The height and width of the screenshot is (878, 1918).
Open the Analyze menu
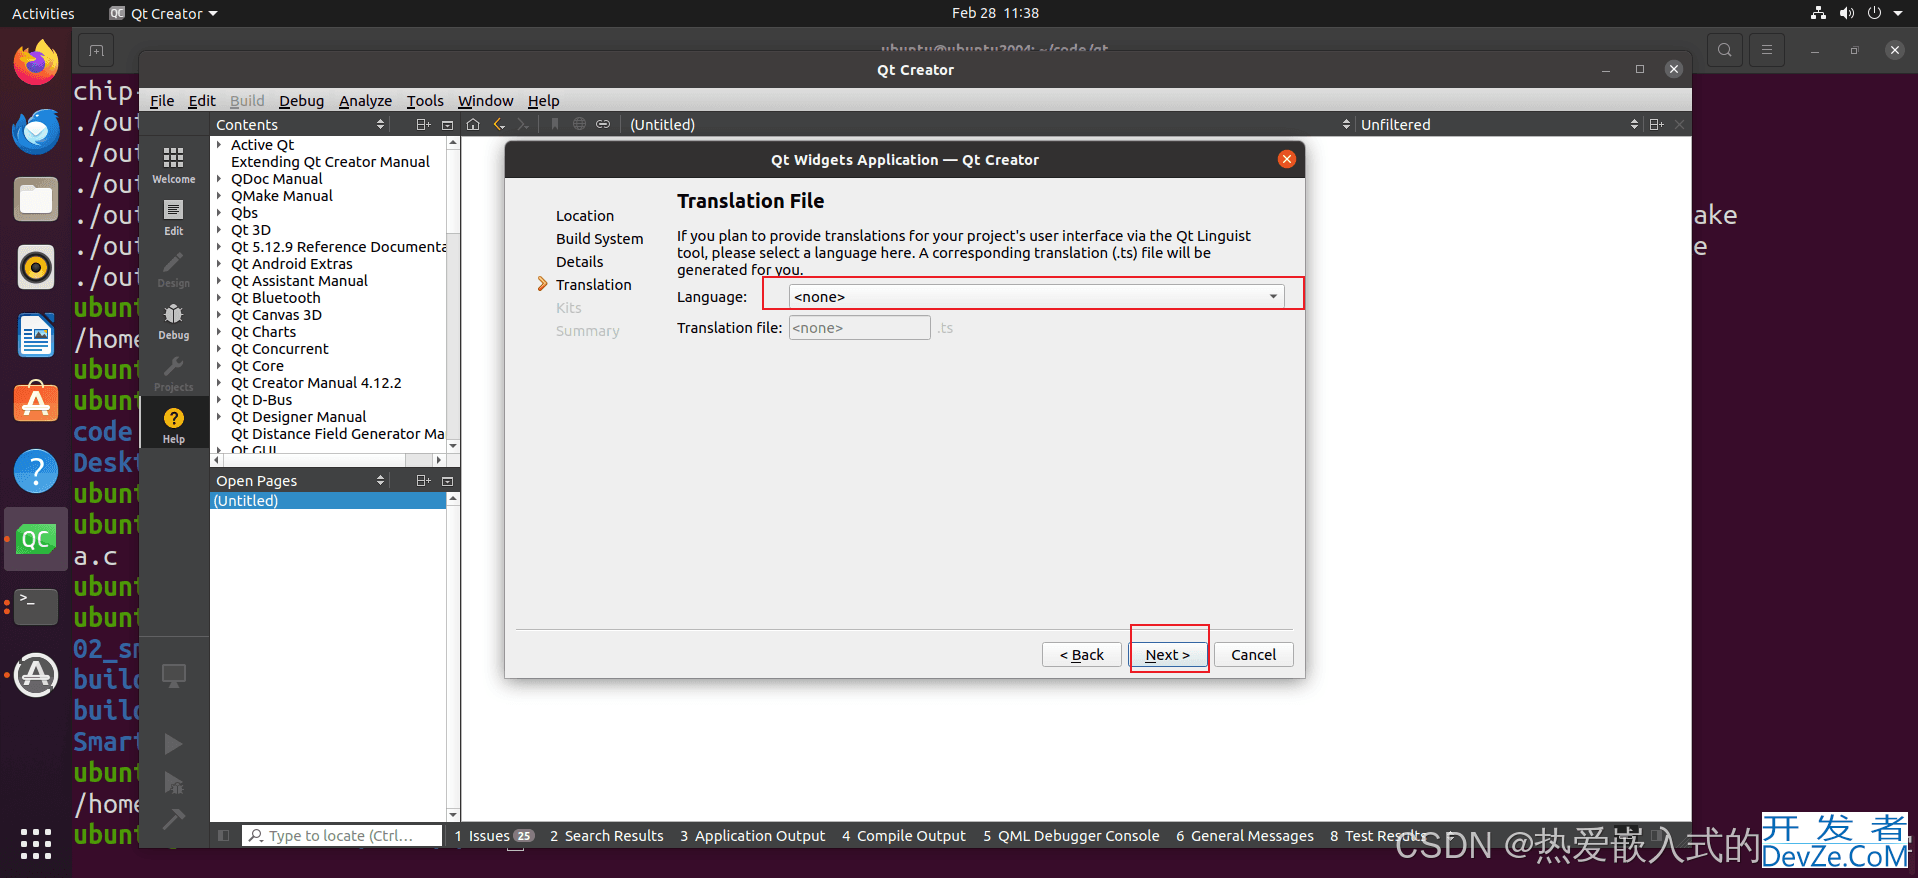pyautogui.click(x=365, y=101)
